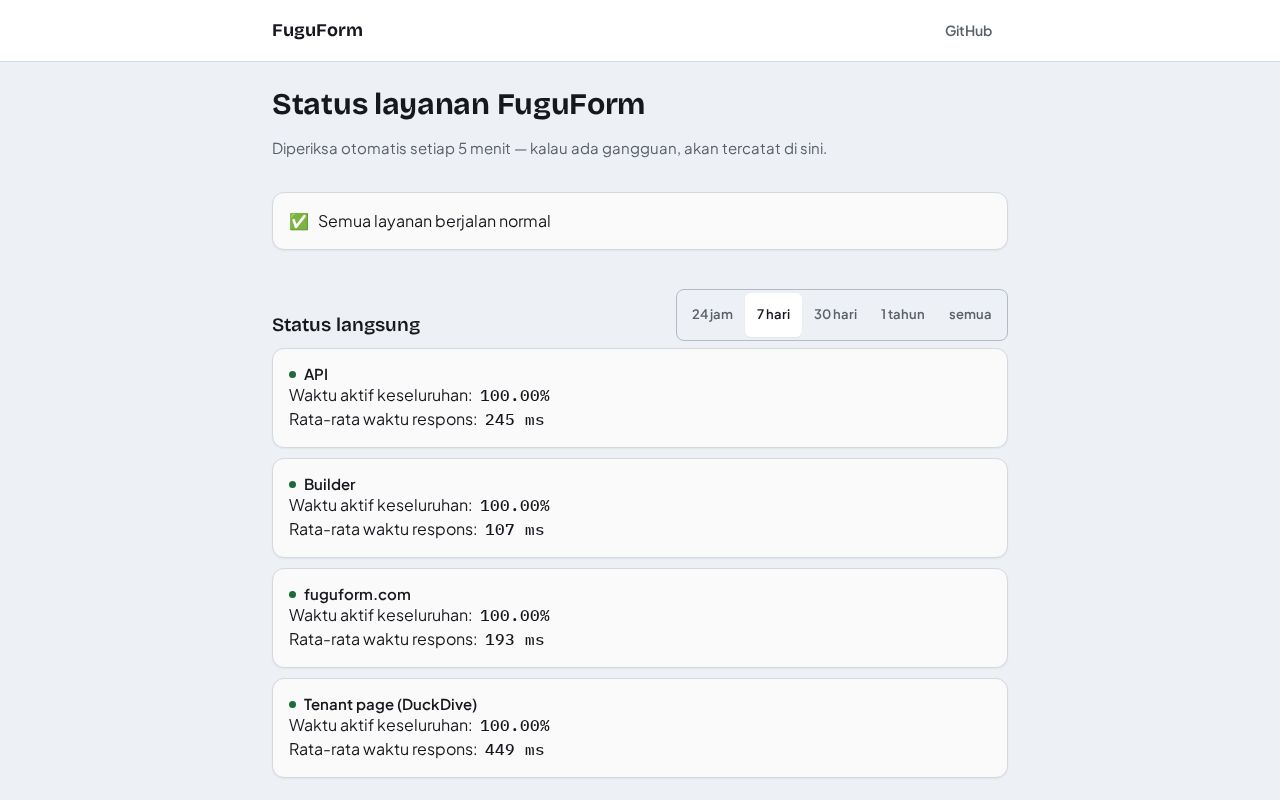Show the semua time range

click(x=970, y=314)
